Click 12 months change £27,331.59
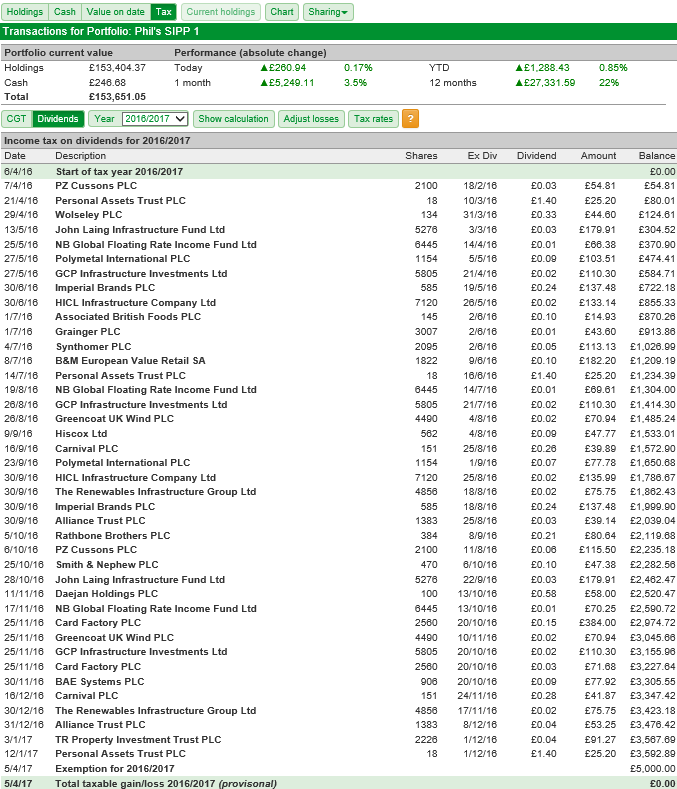This screenshot has width=677, height=789. (x=545, y=83)
